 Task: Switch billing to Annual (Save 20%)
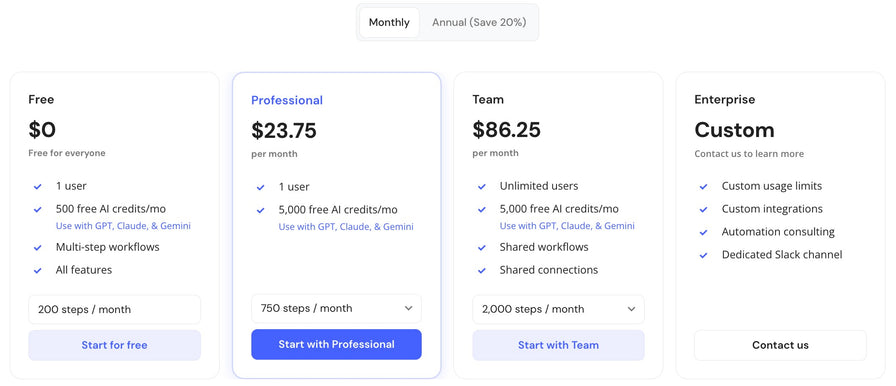click(479, 23)
